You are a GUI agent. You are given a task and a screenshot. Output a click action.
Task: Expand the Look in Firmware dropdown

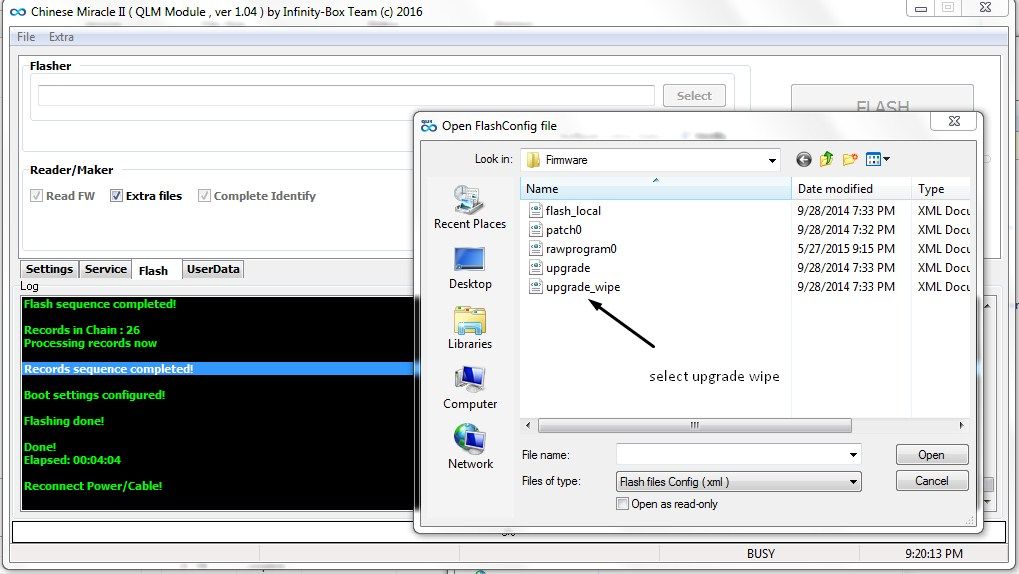[772, 160]
